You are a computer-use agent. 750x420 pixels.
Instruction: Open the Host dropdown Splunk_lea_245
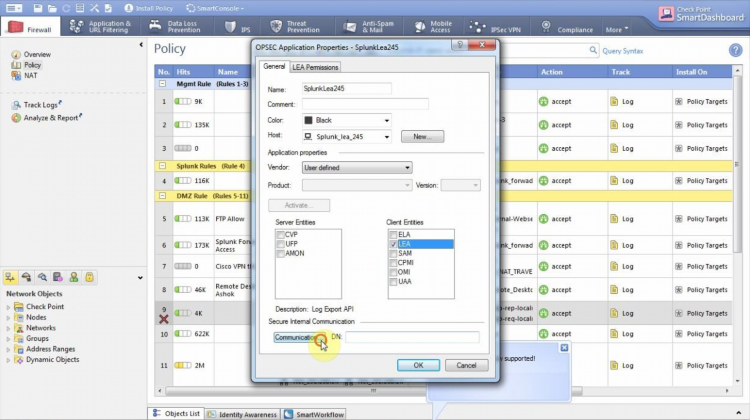tap(347, 137)
